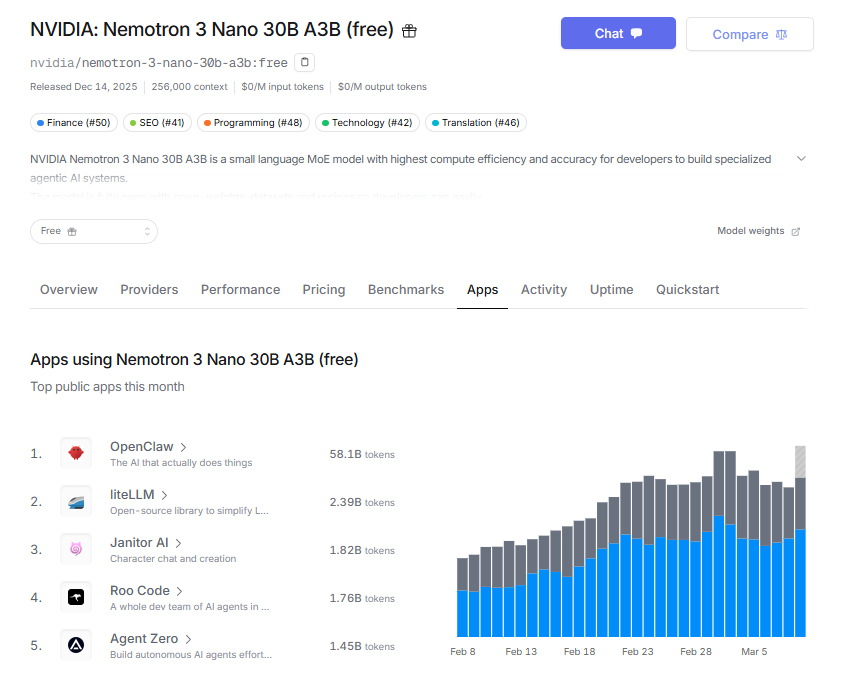846x687 pixels.
Task: Copy the model slug with clipboard icon
Action: (x=305, y=62)
